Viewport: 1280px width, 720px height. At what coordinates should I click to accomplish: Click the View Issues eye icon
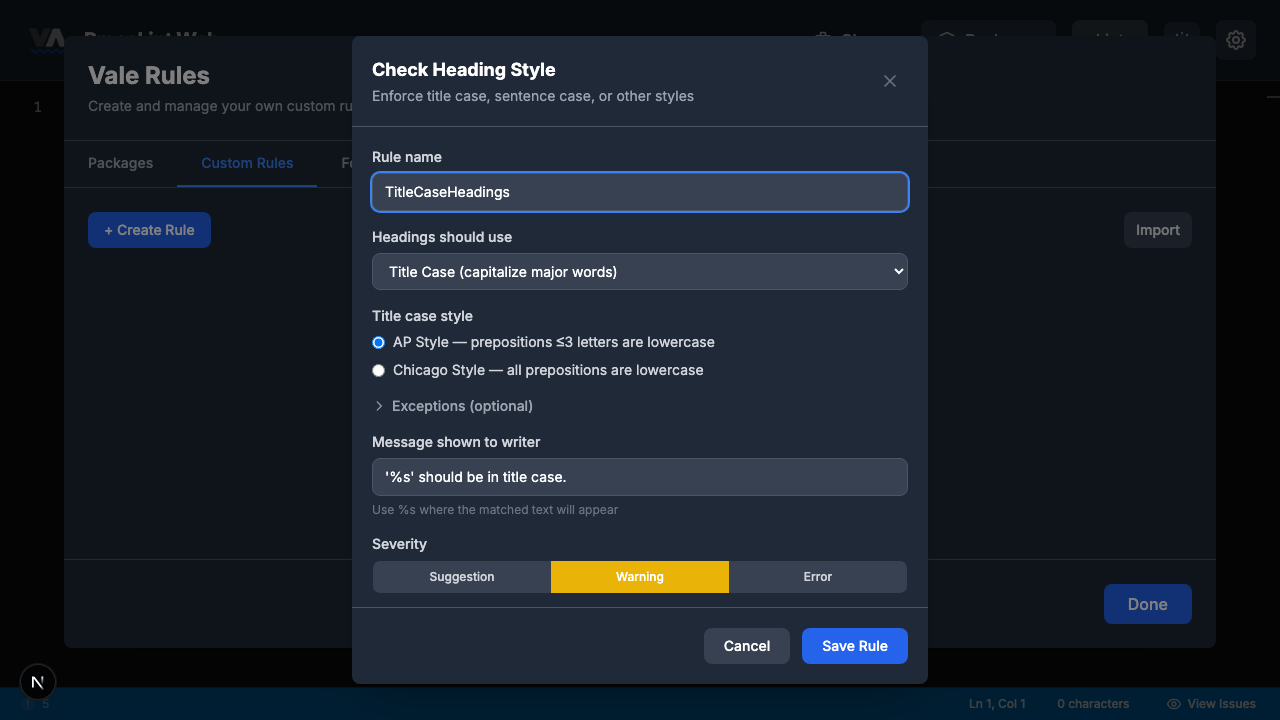coord(1172,704)
